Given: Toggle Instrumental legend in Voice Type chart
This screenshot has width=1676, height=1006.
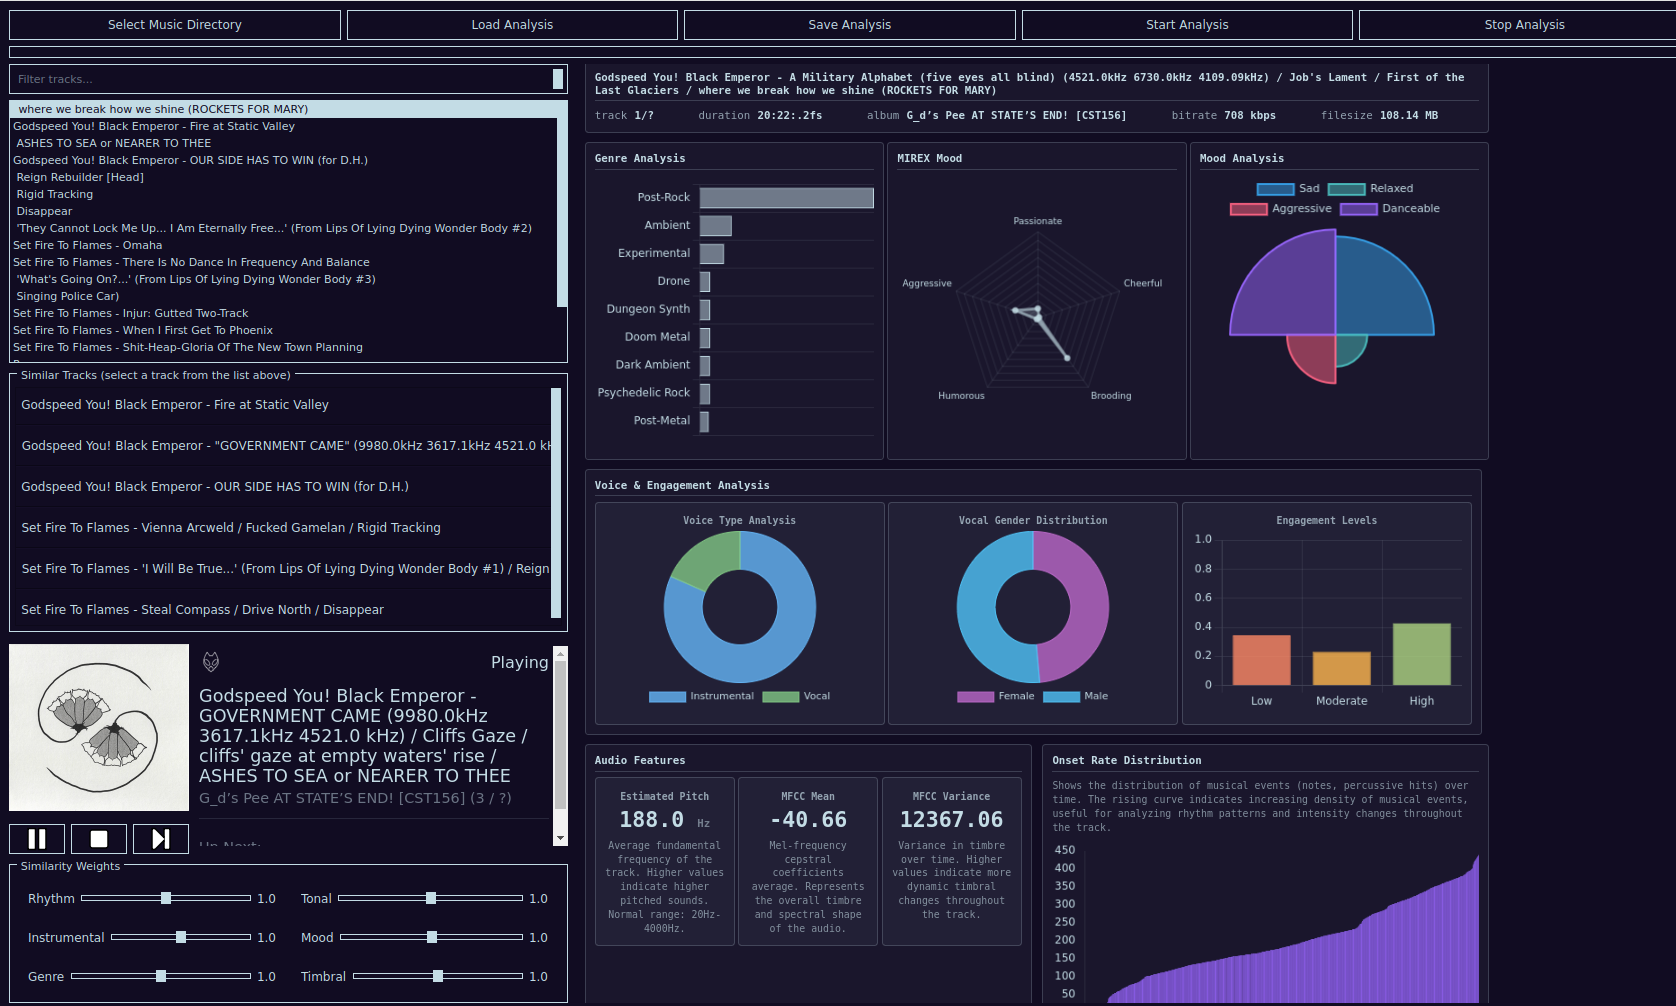Looking at the screenshot, I should click(x=667, y=697).
